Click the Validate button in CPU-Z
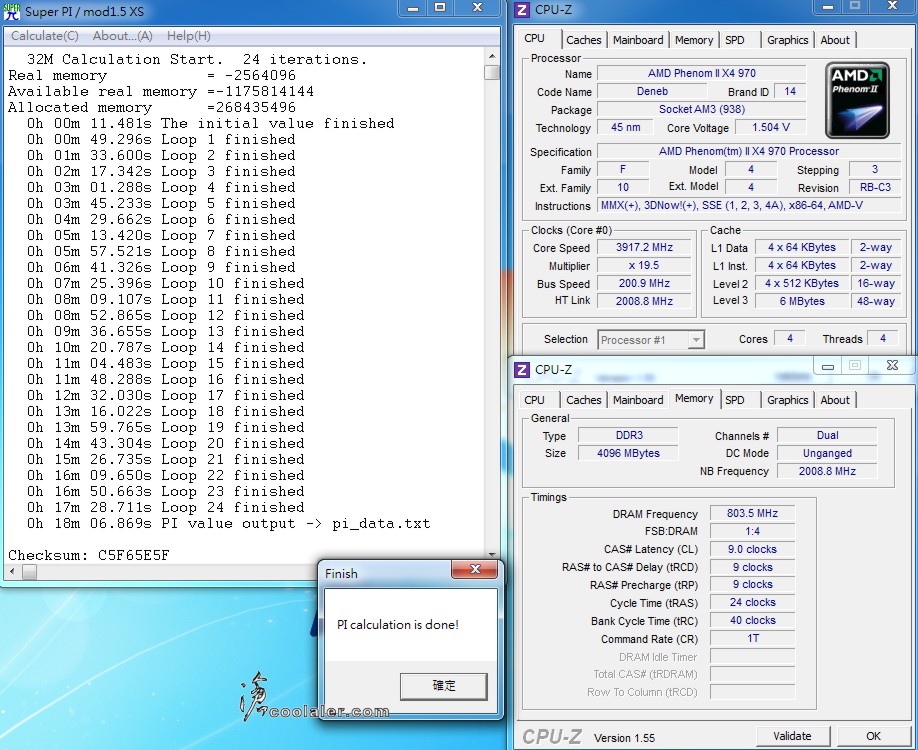 (792, 736)
